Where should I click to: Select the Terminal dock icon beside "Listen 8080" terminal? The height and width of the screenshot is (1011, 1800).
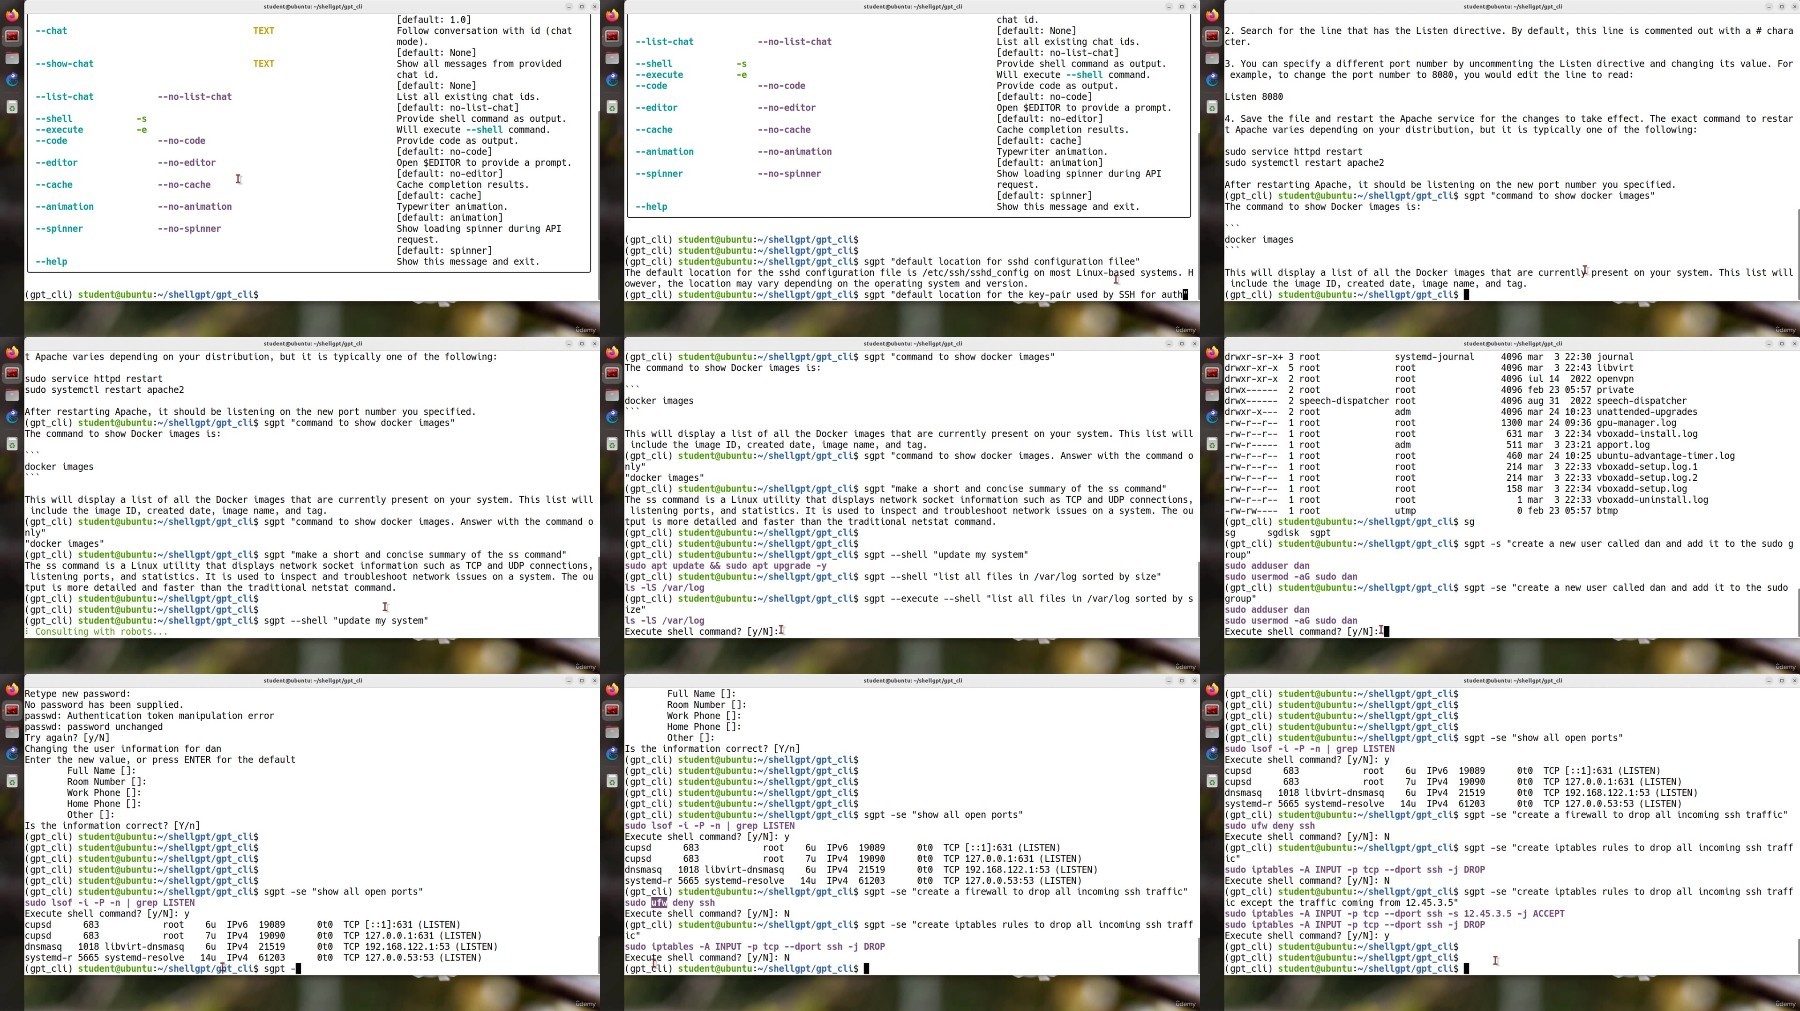tap(1212, 36)
